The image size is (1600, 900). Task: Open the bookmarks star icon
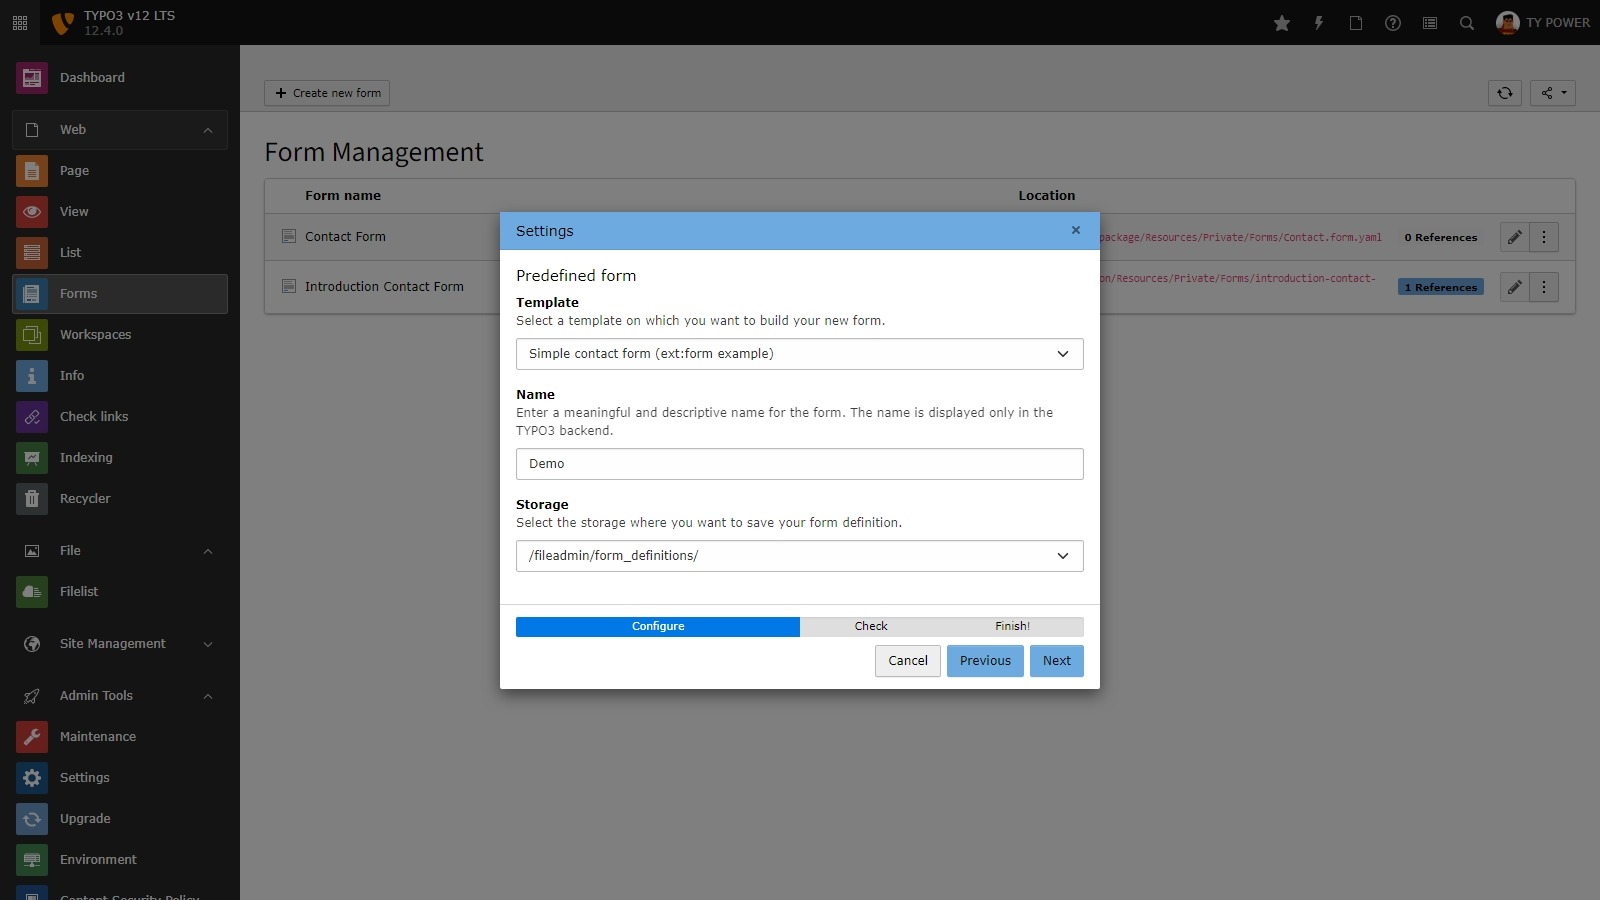[x=1282, y=23]
